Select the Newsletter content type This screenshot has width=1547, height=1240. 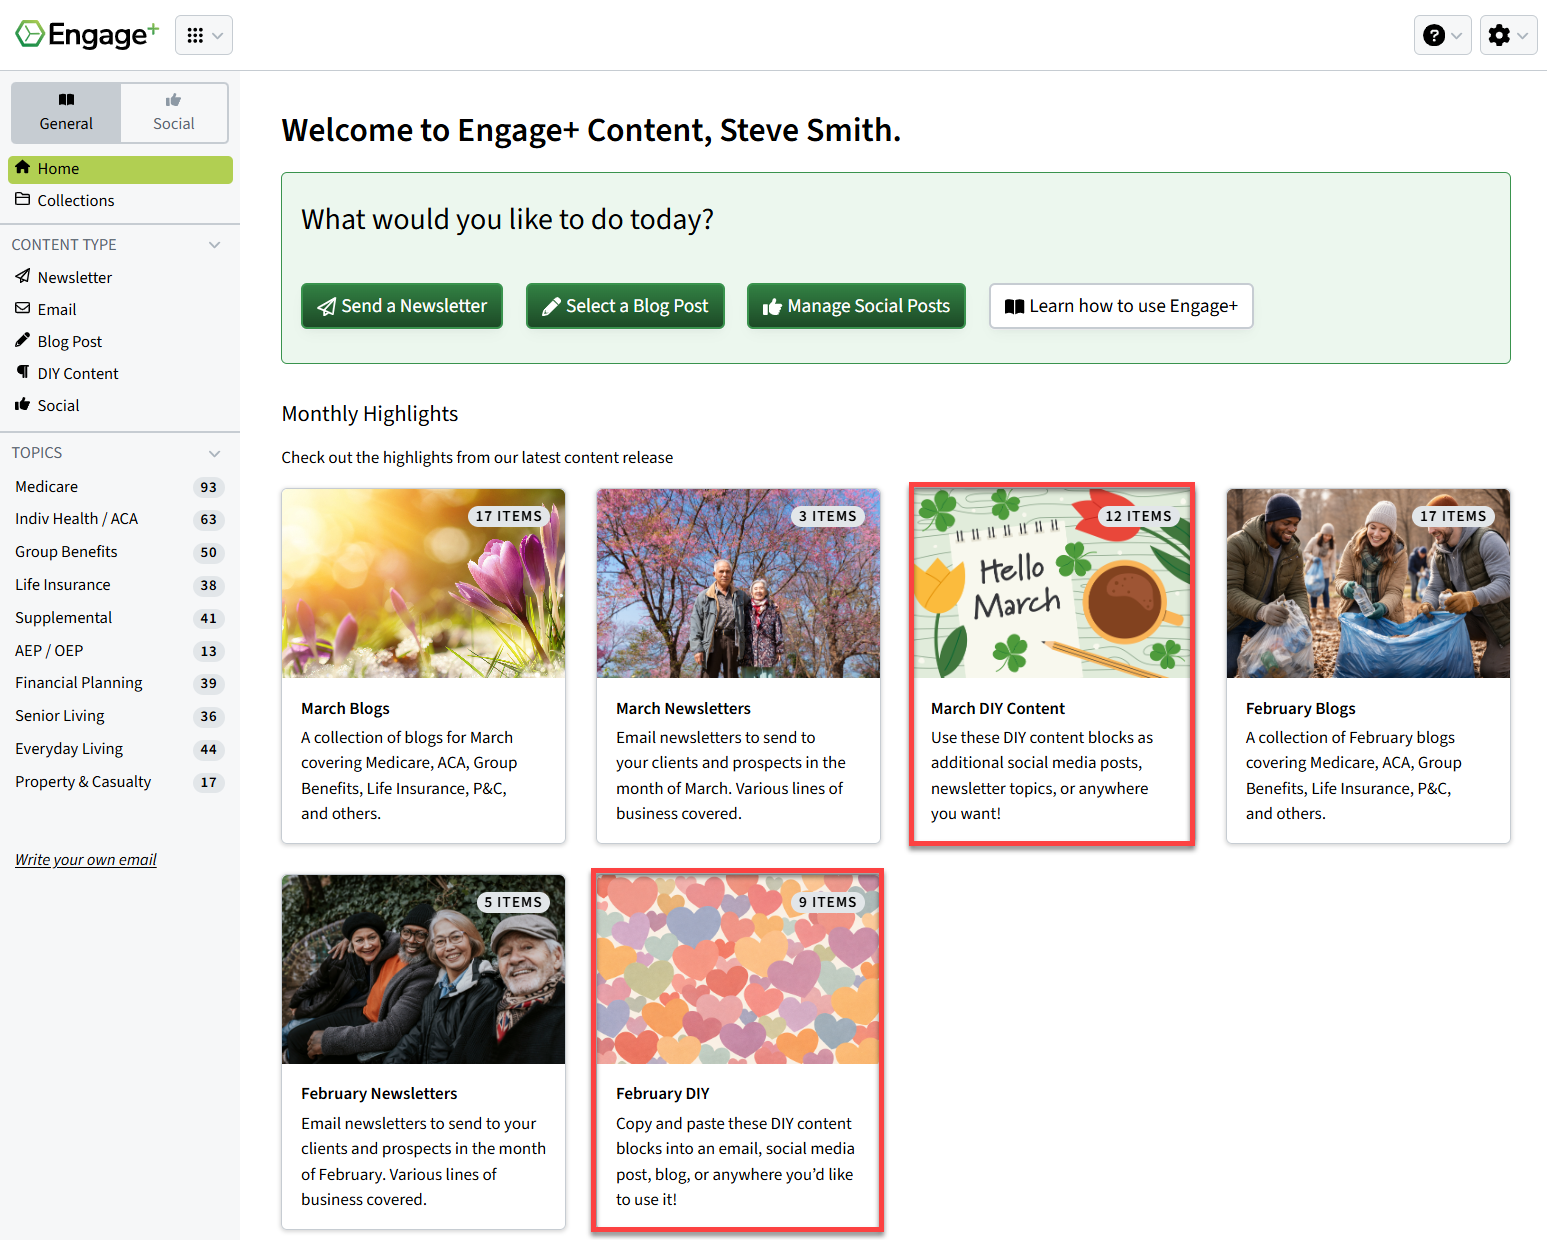click(75, 277)
